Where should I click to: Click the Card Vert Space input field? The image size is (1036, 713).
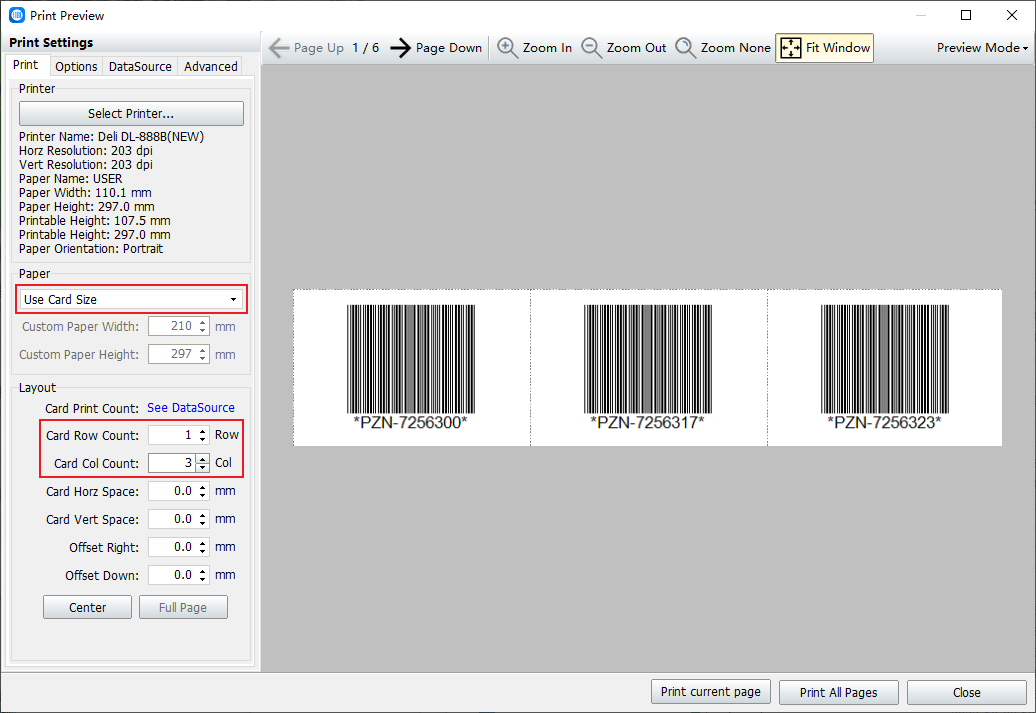pyautogui.click(x=172, y=519)
